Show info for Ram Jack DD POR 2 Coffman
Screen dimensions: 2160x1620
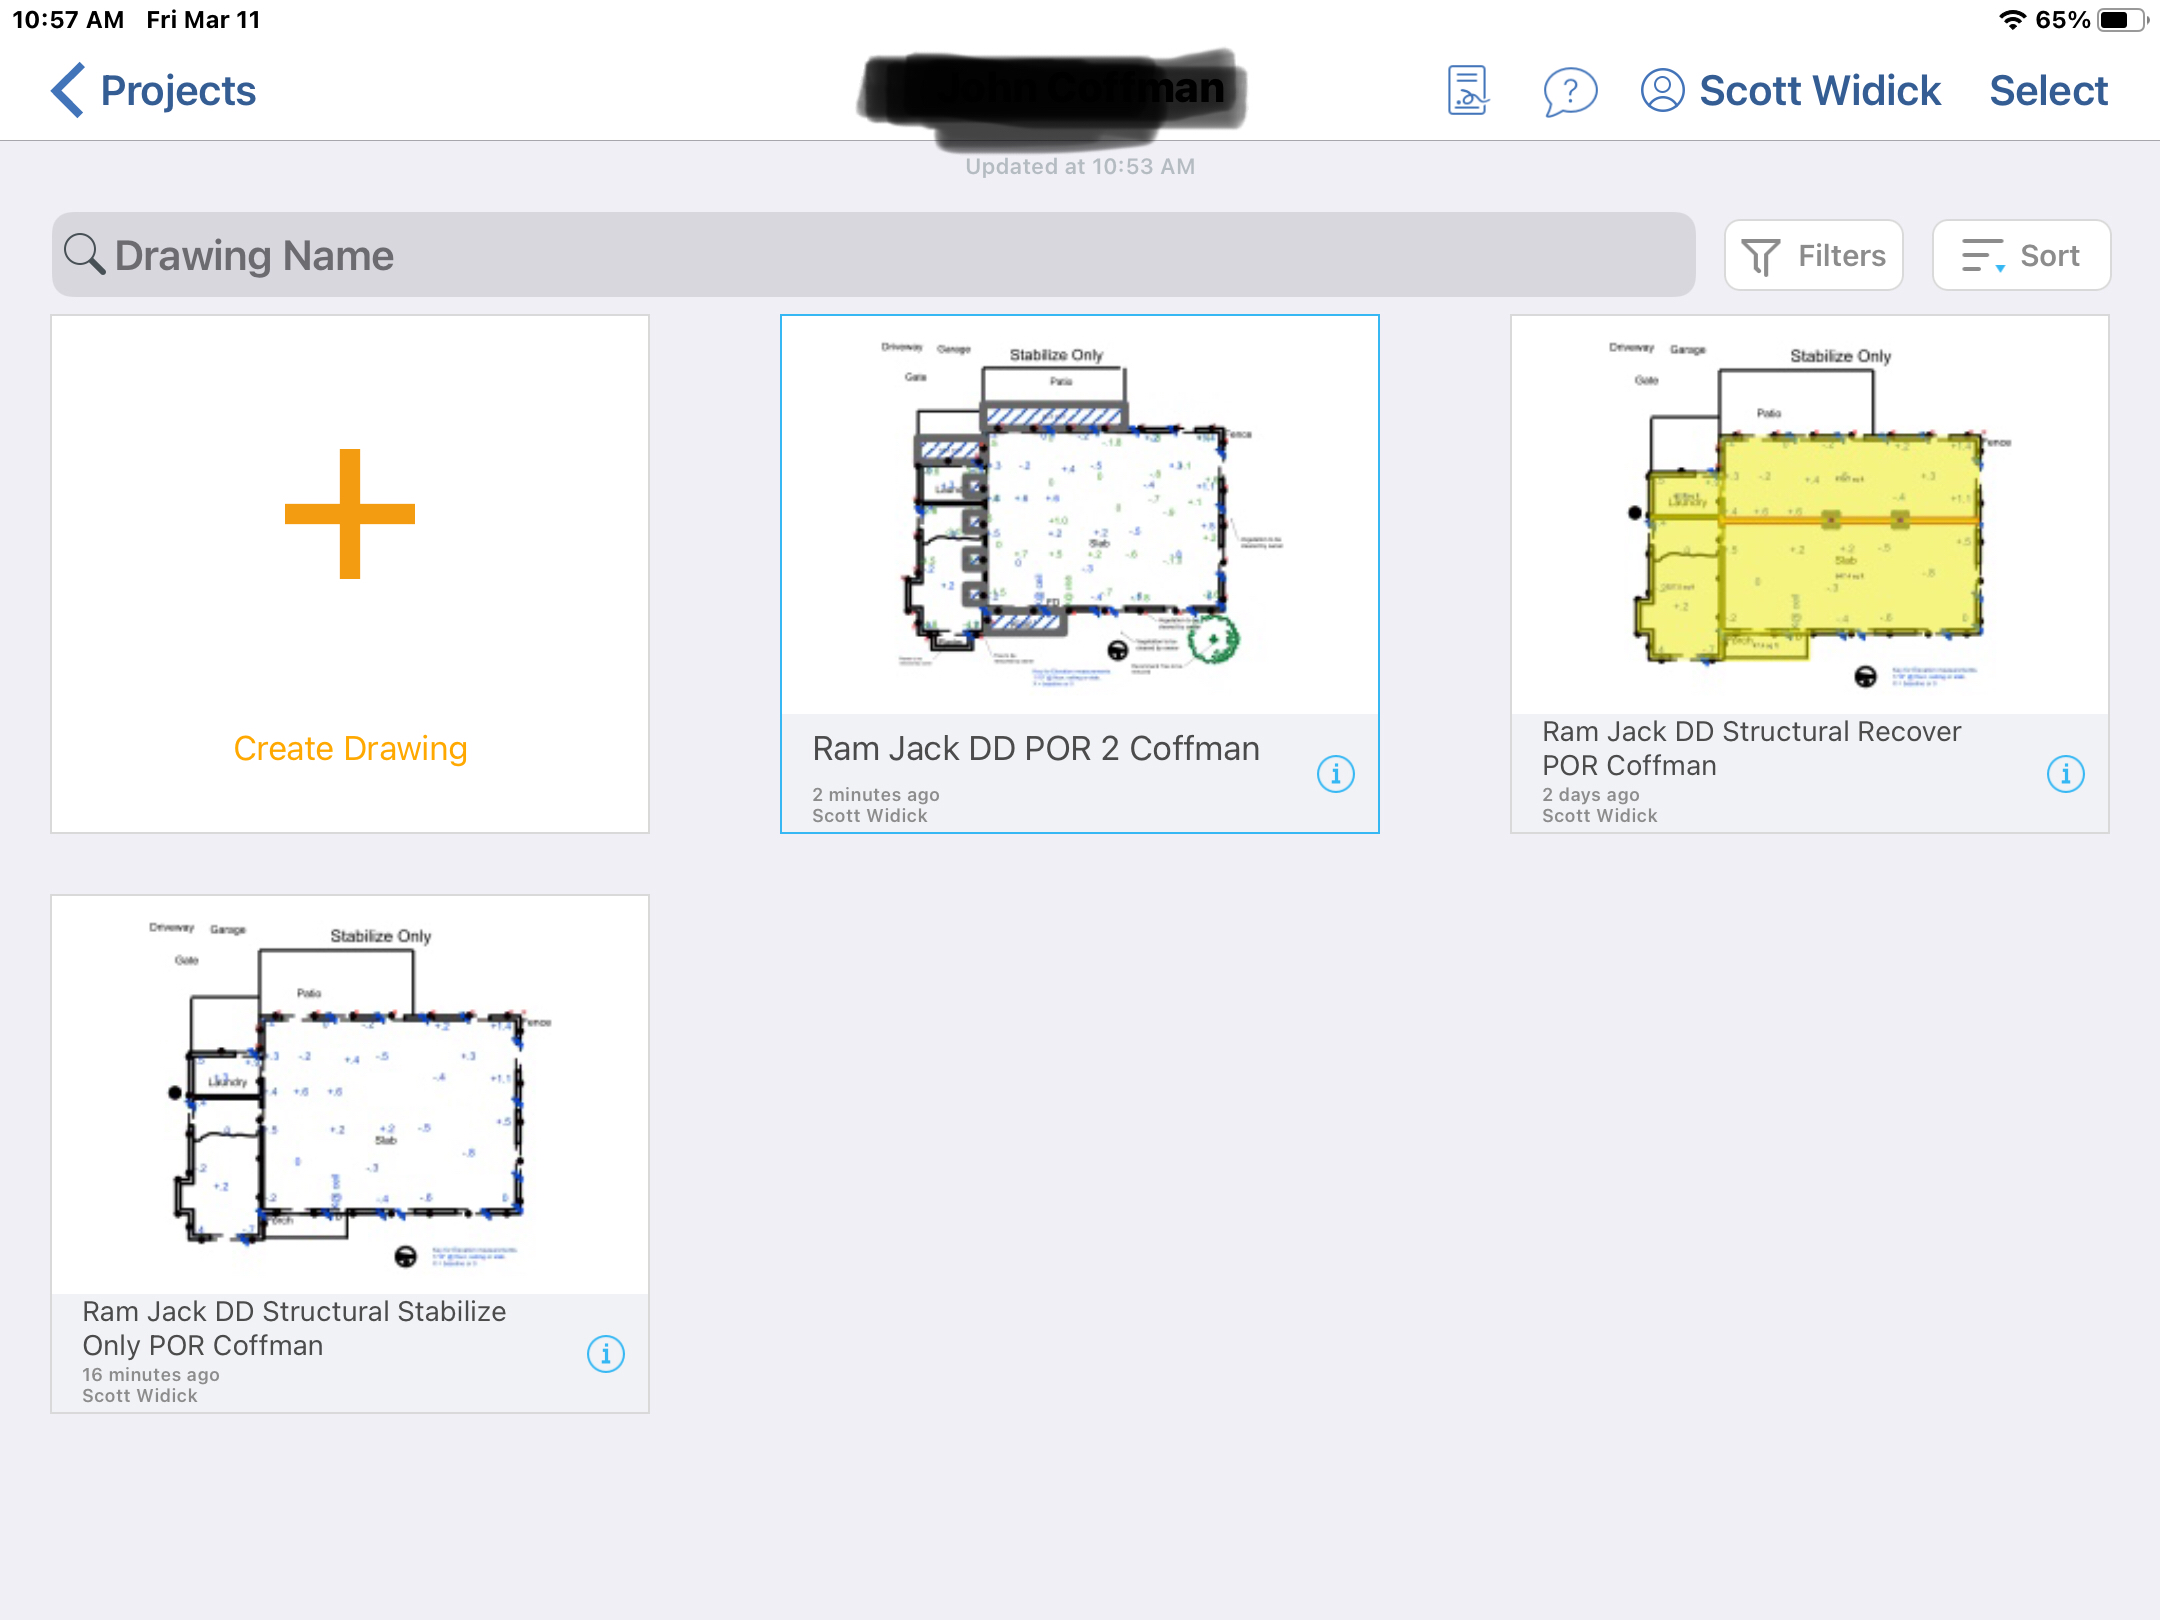pyautogui.click(x=1335, y=774)
